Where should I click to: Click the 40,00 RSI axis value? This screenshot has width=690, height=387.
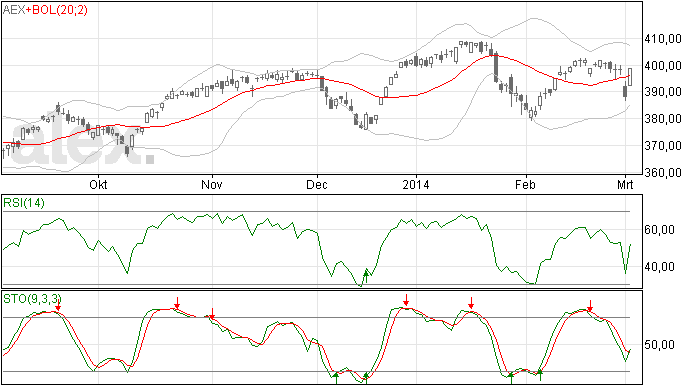click(x=660, y=267)
